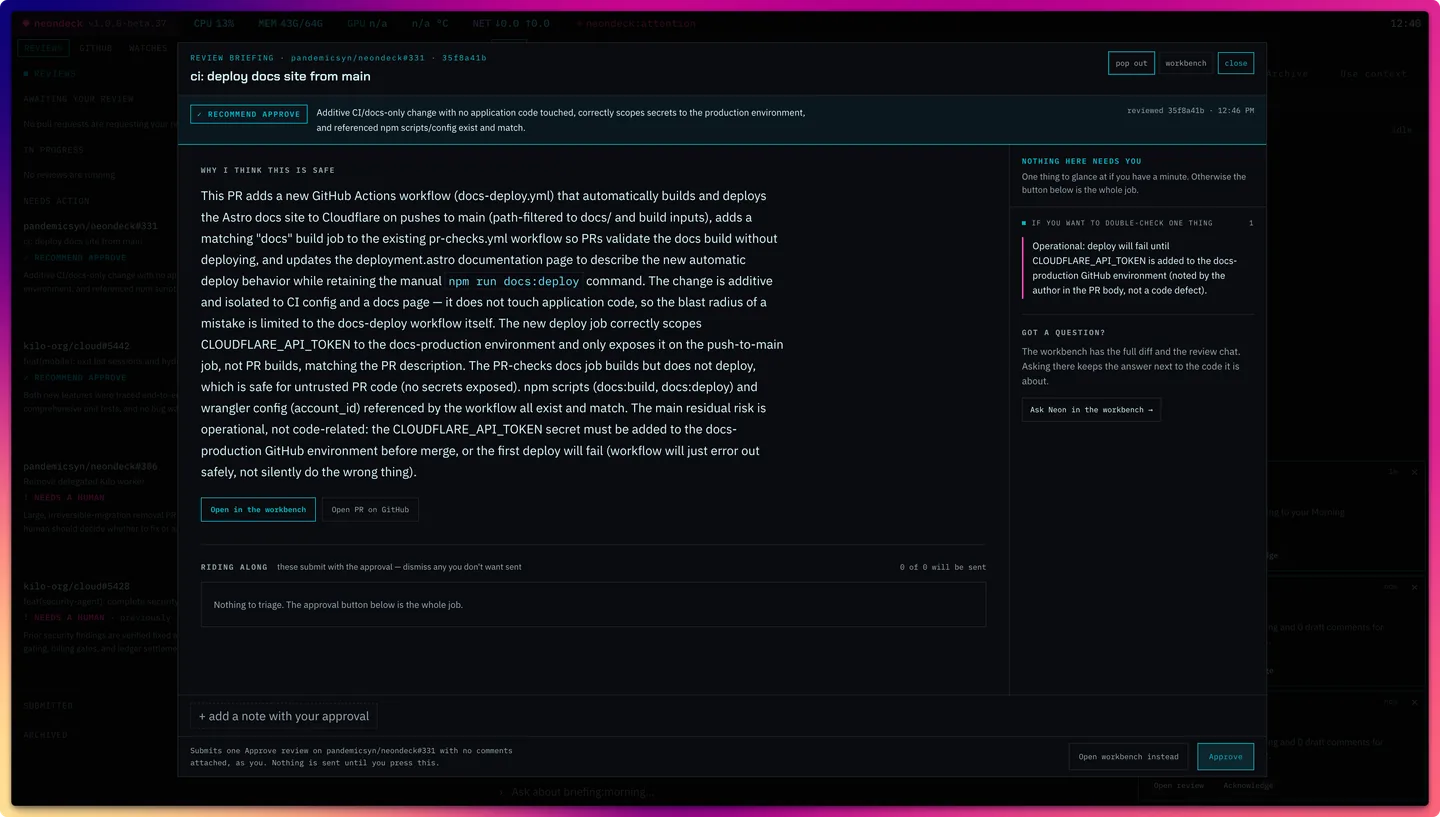Click the 35f8a41b commit hash in header
1440x817 pixels.
tap(465, 58)
